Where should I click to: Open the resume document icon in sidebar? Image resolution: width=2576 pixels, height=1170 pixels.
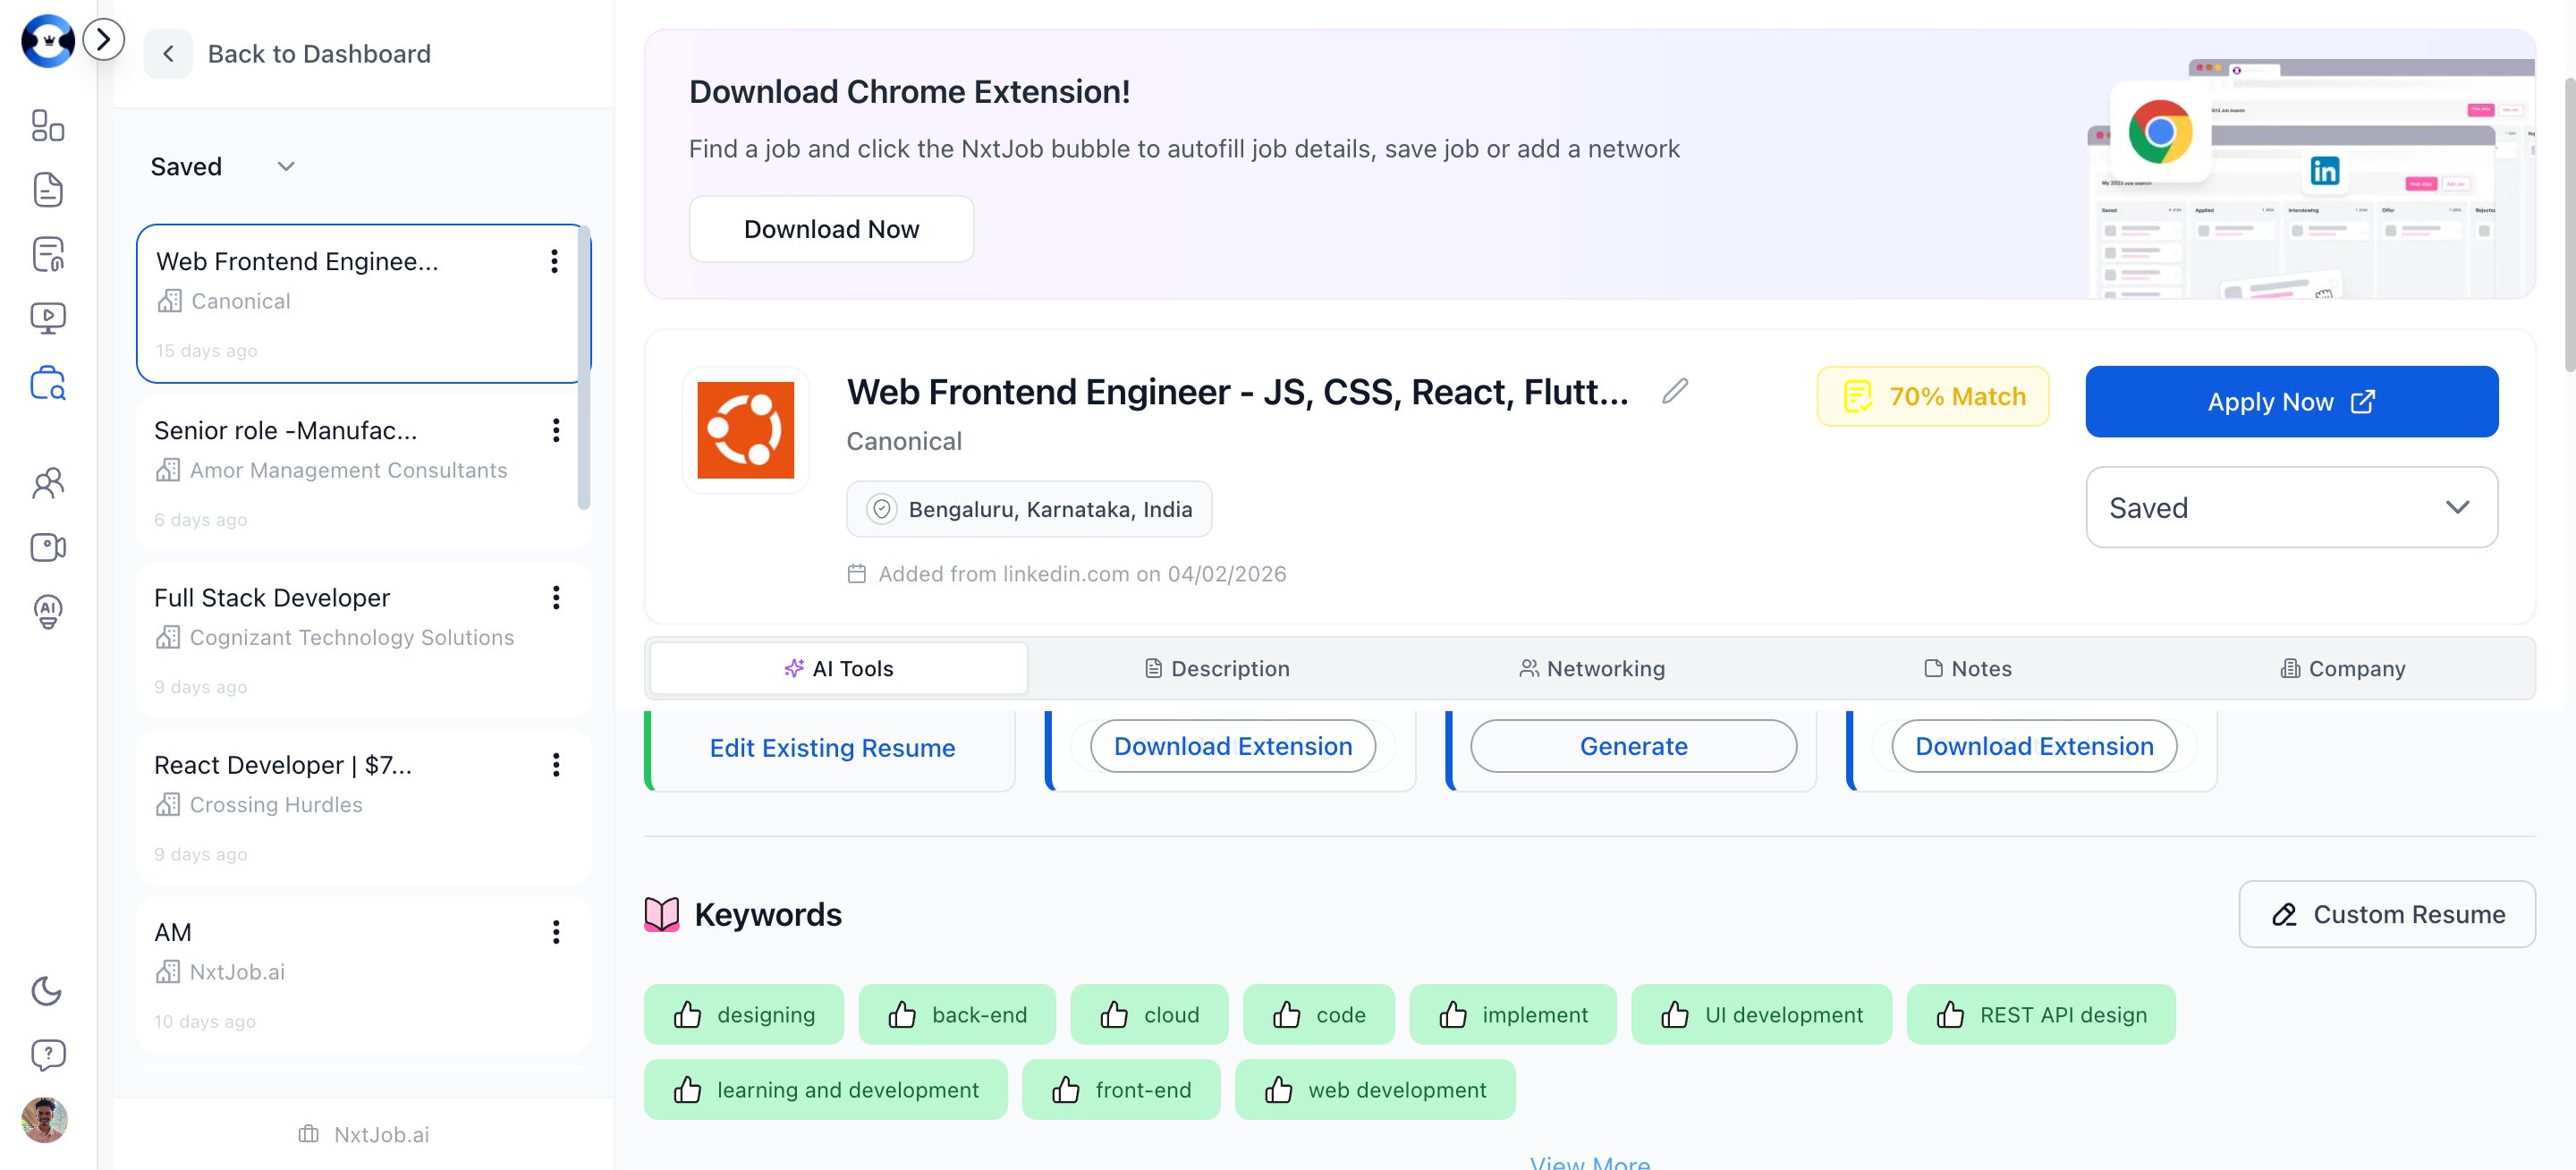tap(48, 189)
